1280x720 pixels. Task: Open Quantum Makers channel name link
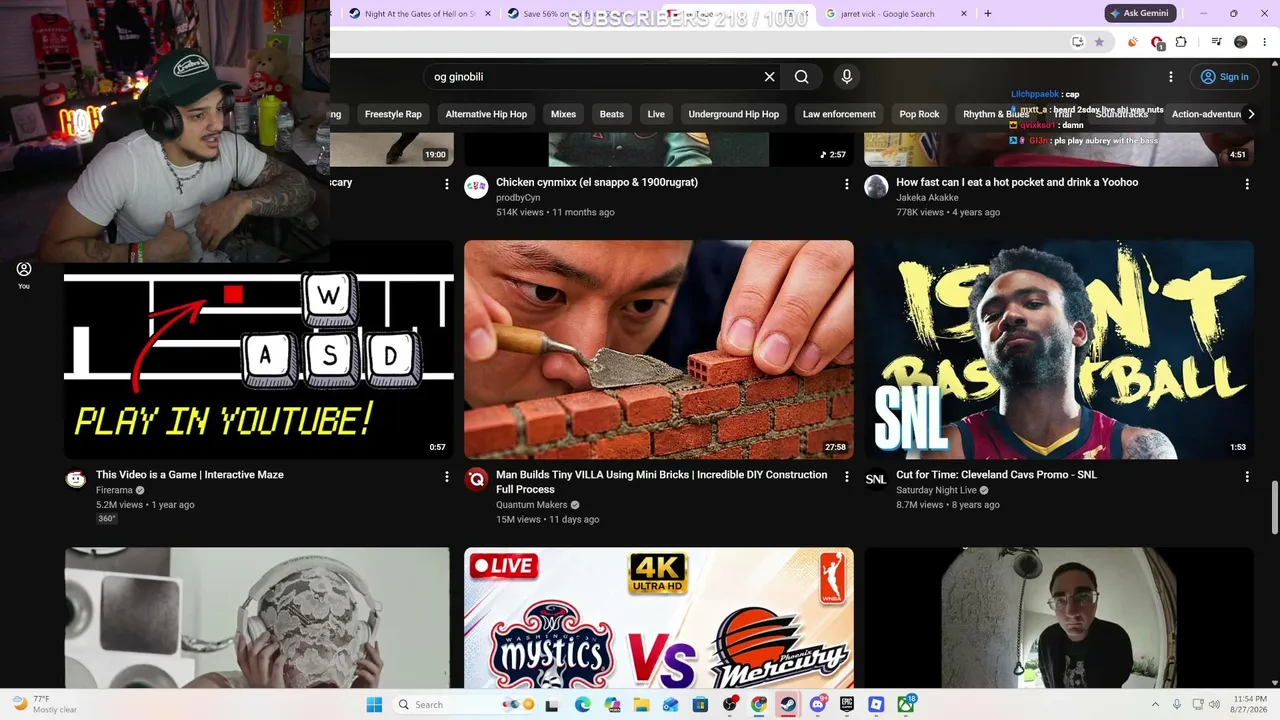(532, 505)
